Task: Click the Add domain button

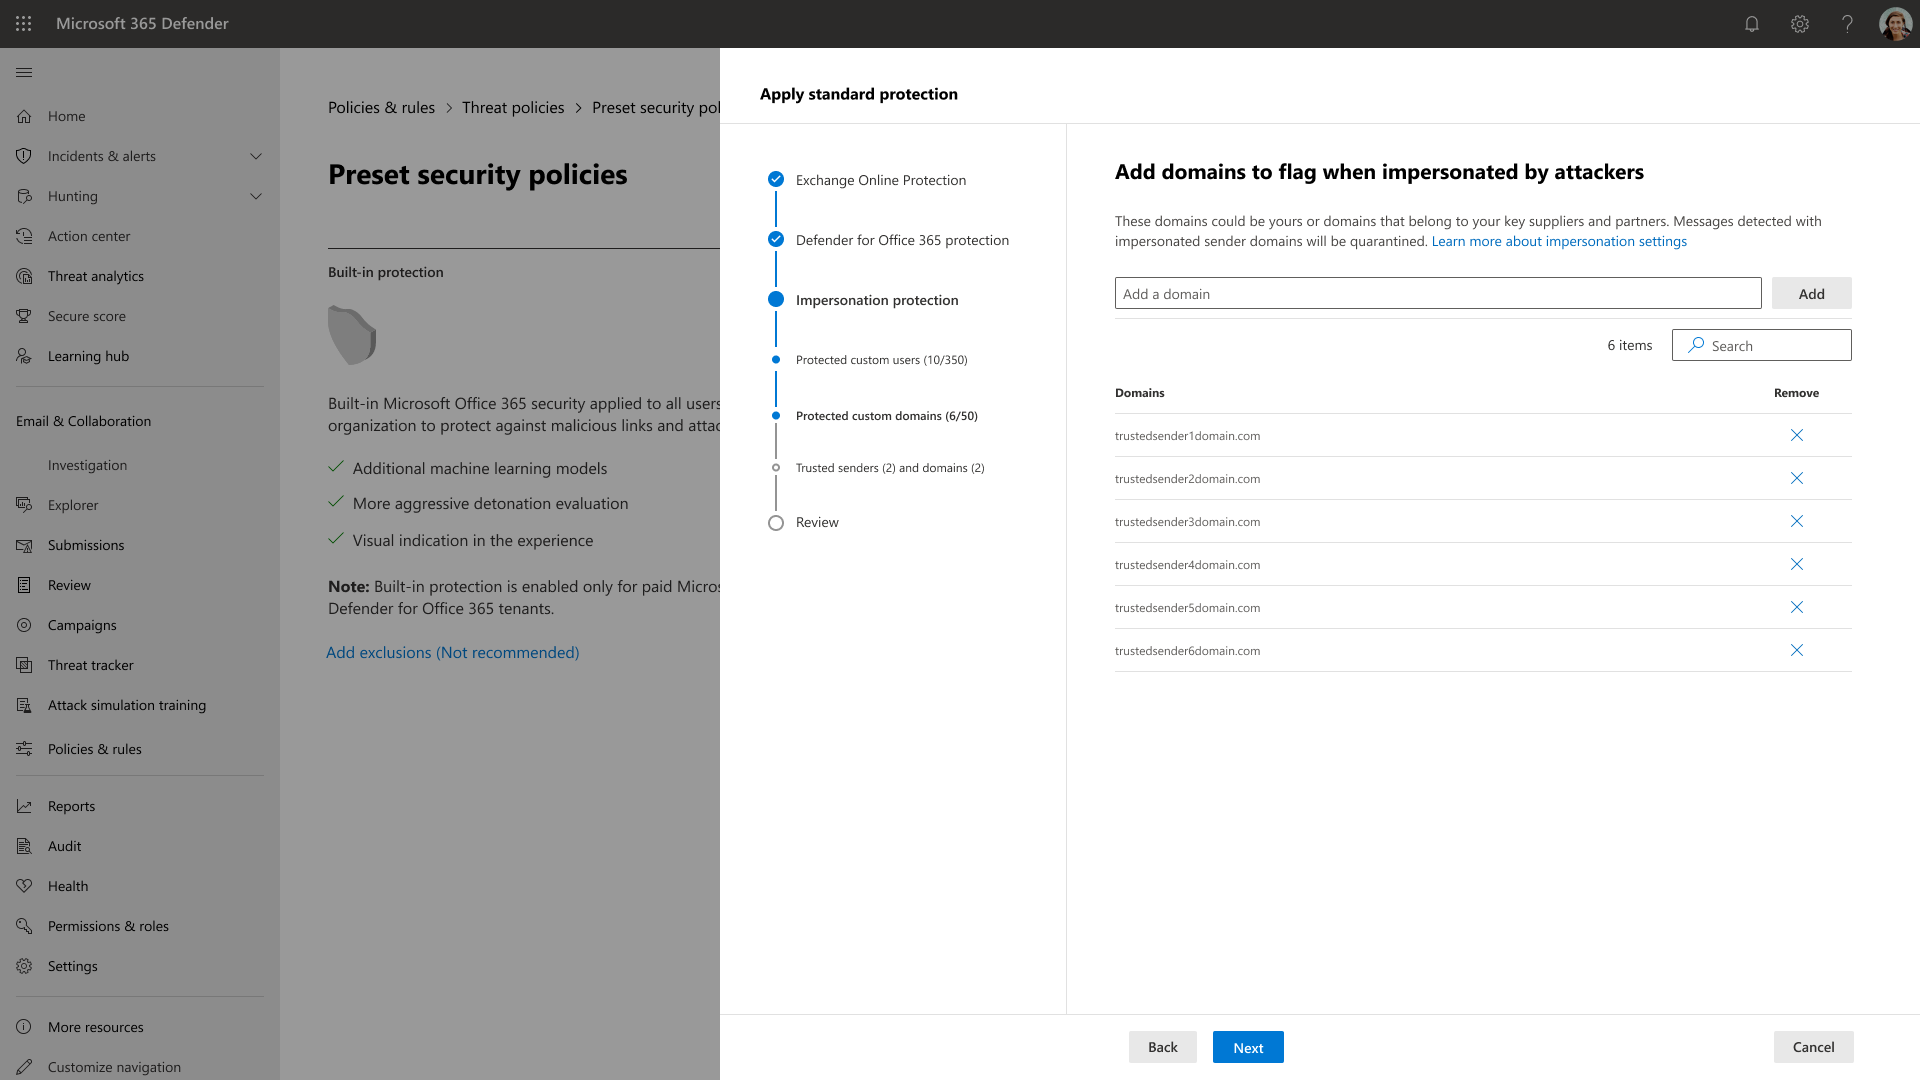Action: (1811, 293)
